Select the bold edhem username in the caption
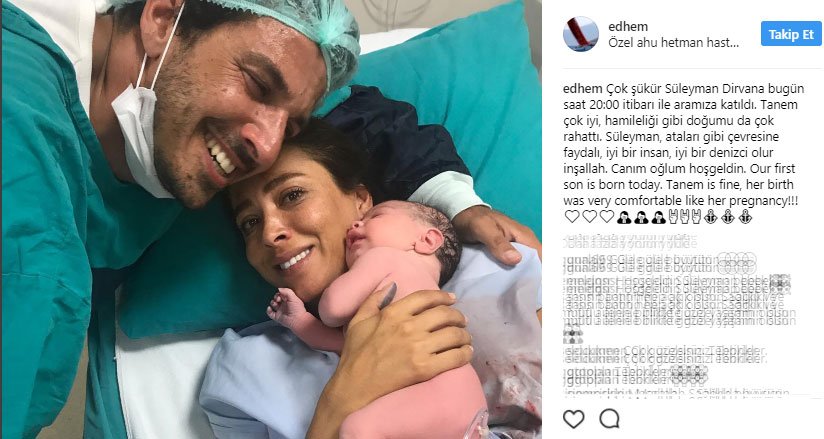 pos(583,88)
